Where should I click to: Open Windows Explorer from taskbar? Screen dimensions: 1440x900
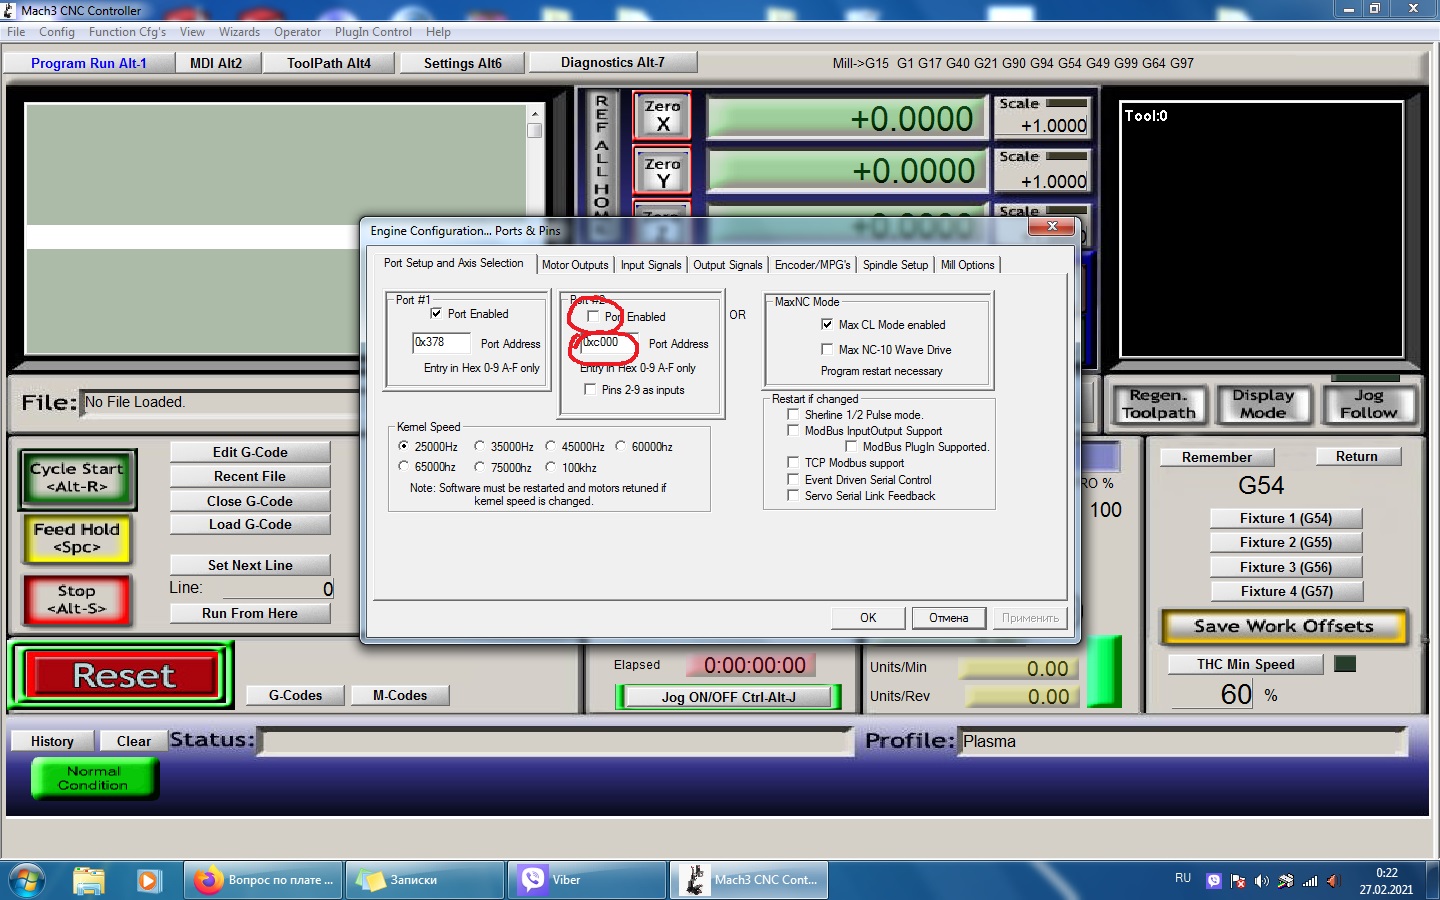[89, 880]
